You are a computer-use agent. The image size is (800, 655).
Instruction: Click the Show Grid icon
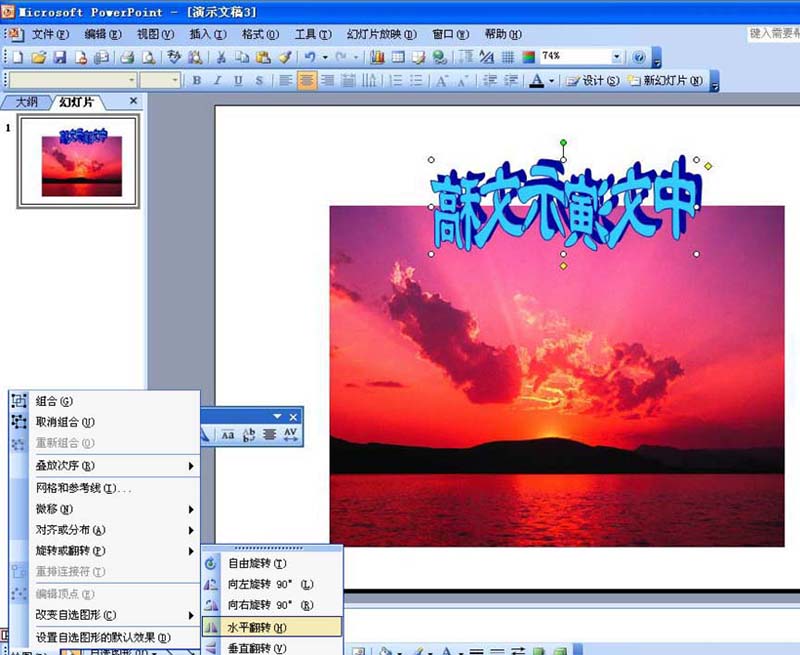pos(508,57)
